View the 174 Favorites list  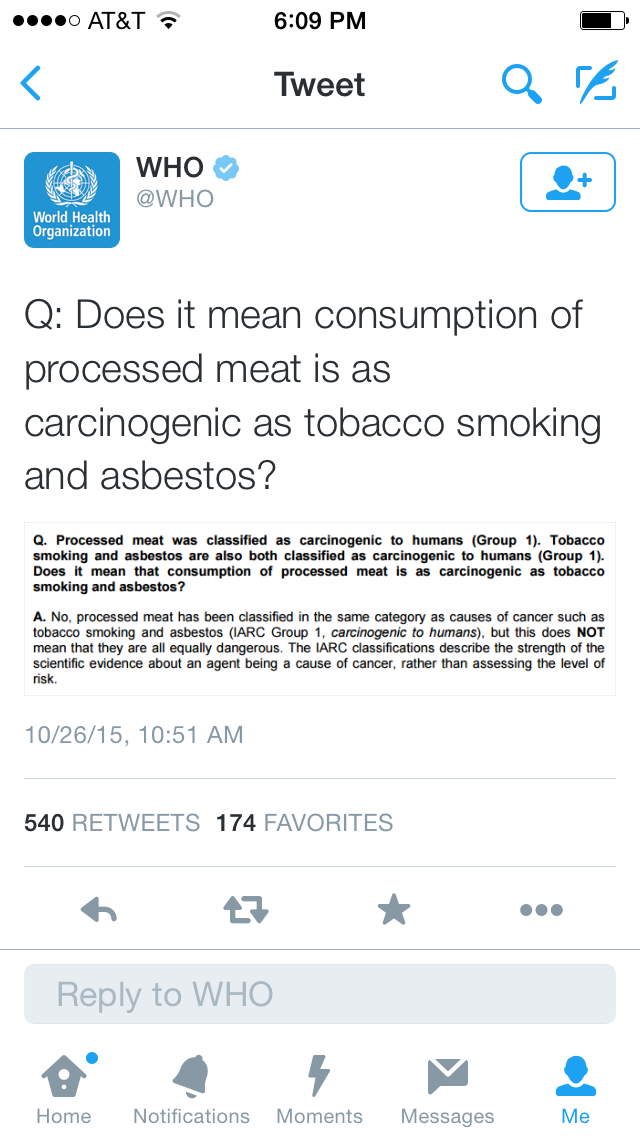pos(304,823)
